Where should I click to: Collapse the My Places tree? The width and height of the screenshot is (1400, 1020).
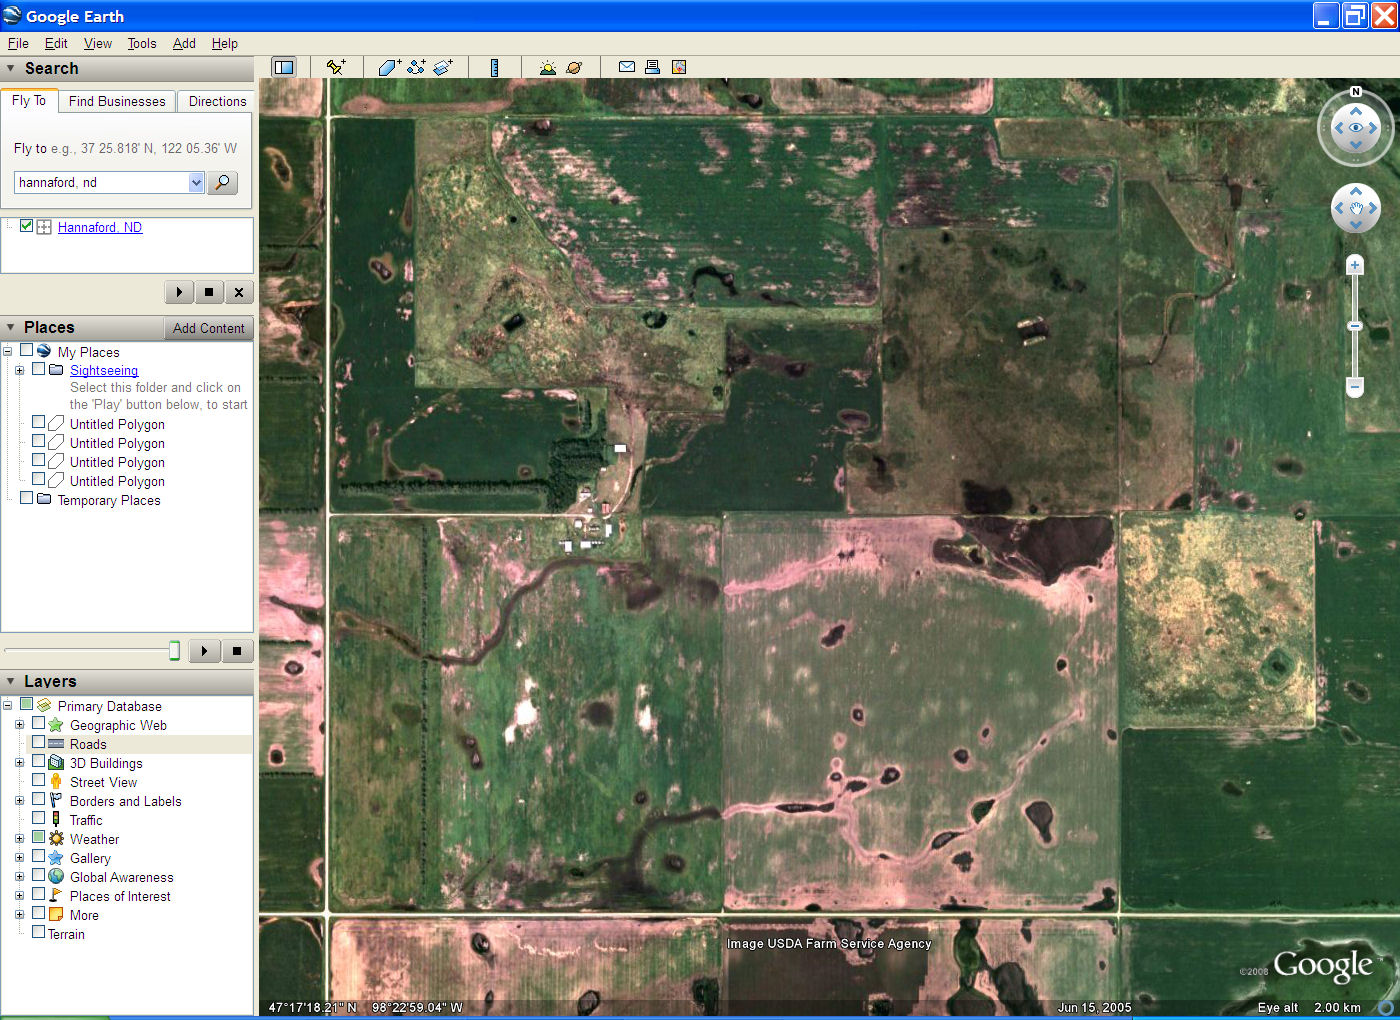pos(7,351)
